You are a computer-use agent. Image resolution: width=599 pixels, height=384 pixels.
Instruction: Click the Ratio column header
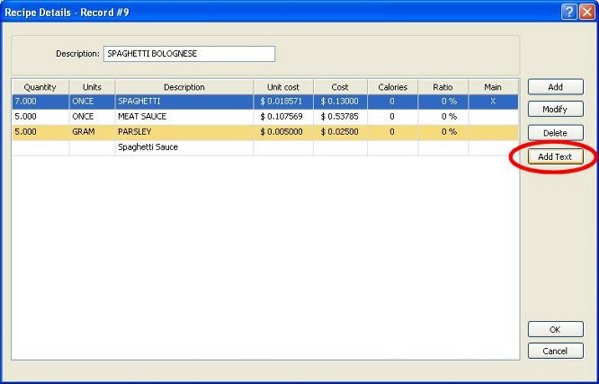click(443, 87)
